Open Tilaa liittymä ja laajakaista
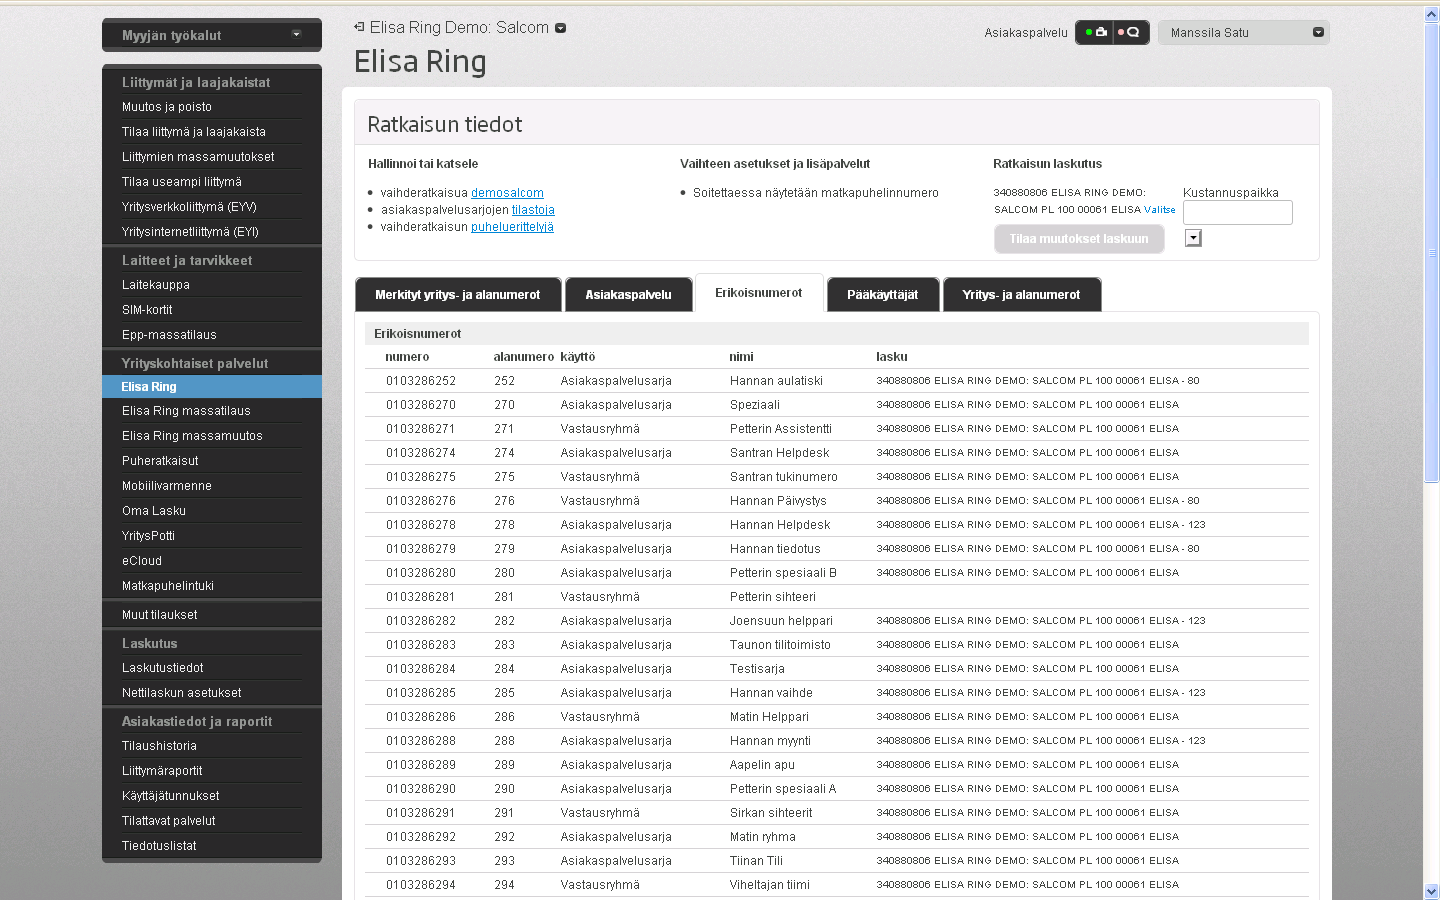Image resolution: width=1440 pixels, height=900 pixels. click(194, 132)
